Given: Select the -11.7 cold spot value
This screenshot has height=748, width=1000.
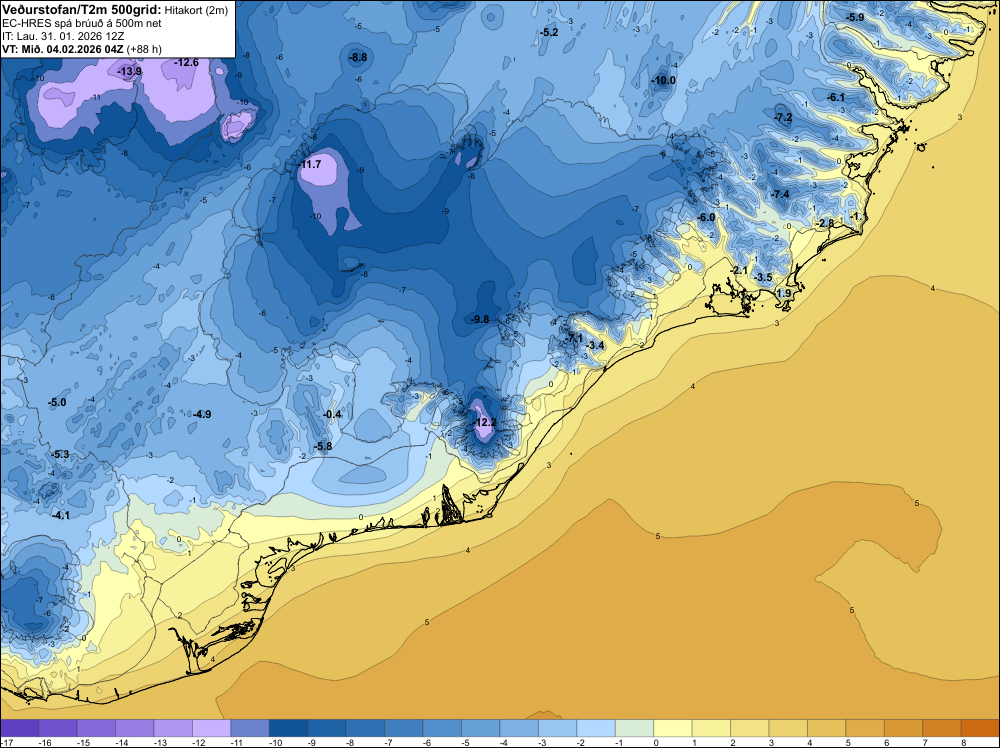Looking at the screenshot, I should pos(309,165).
